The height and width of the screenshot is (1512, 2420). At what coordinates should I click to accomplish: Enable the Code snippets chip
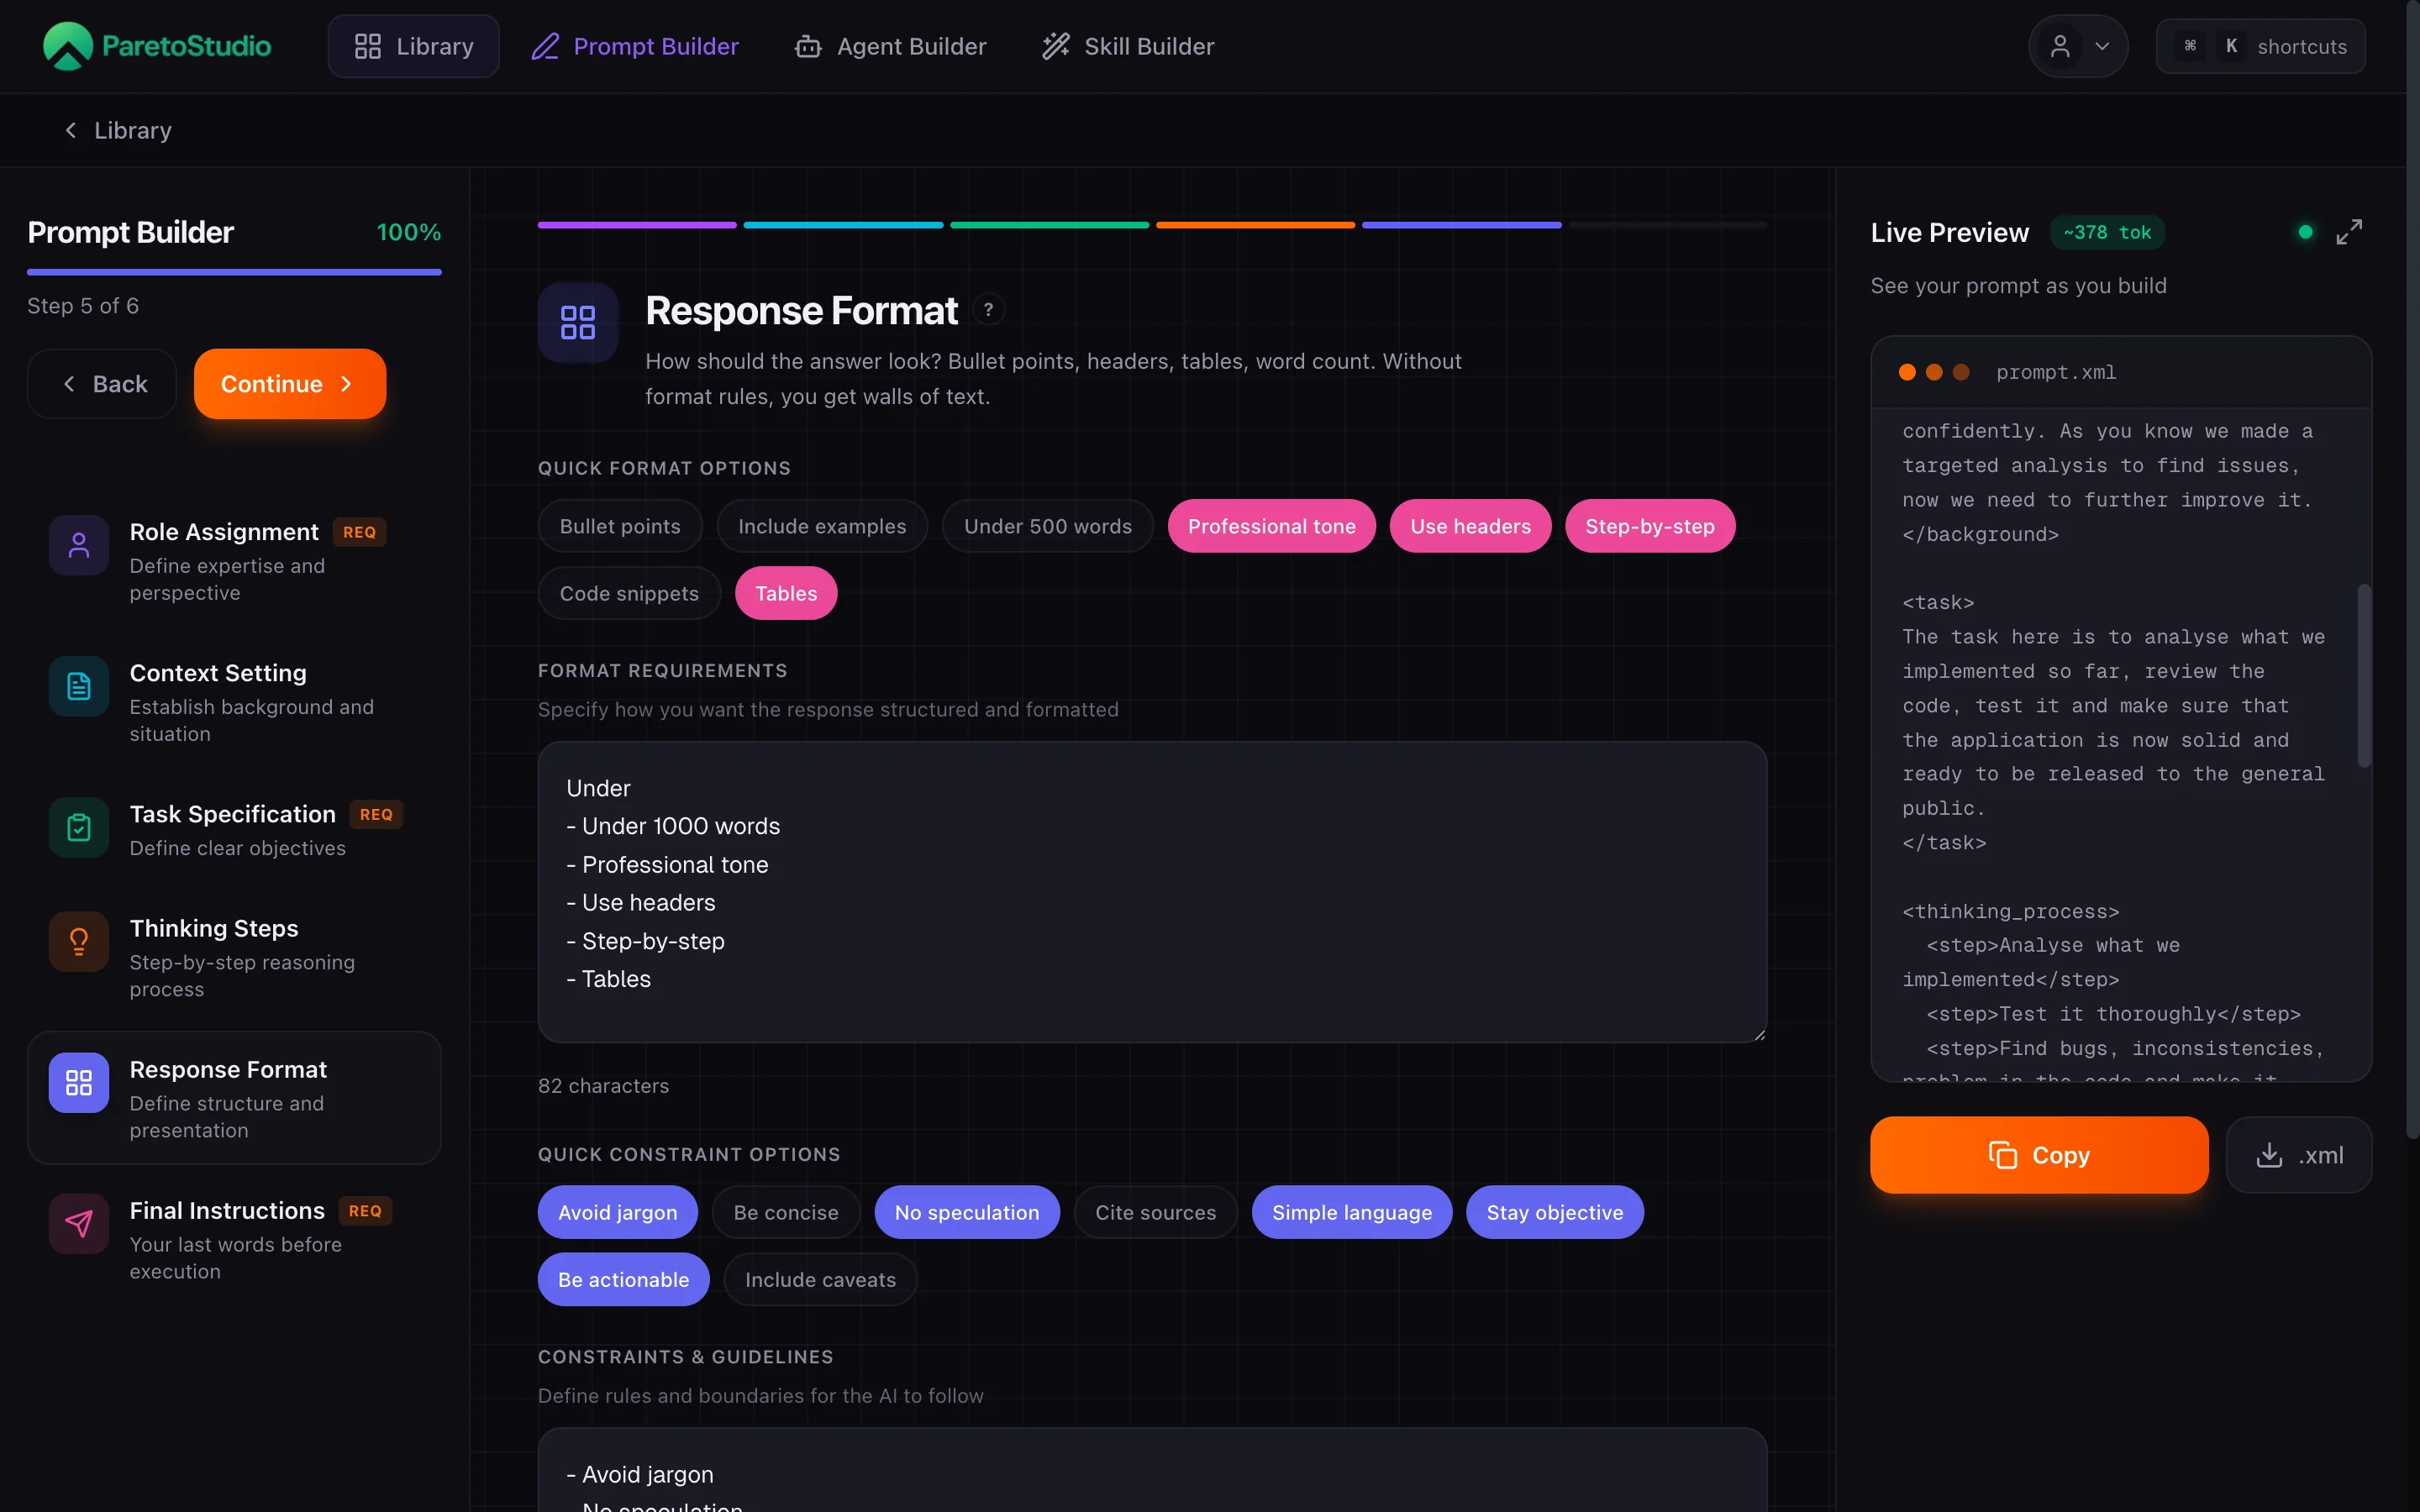click(629, 593)
